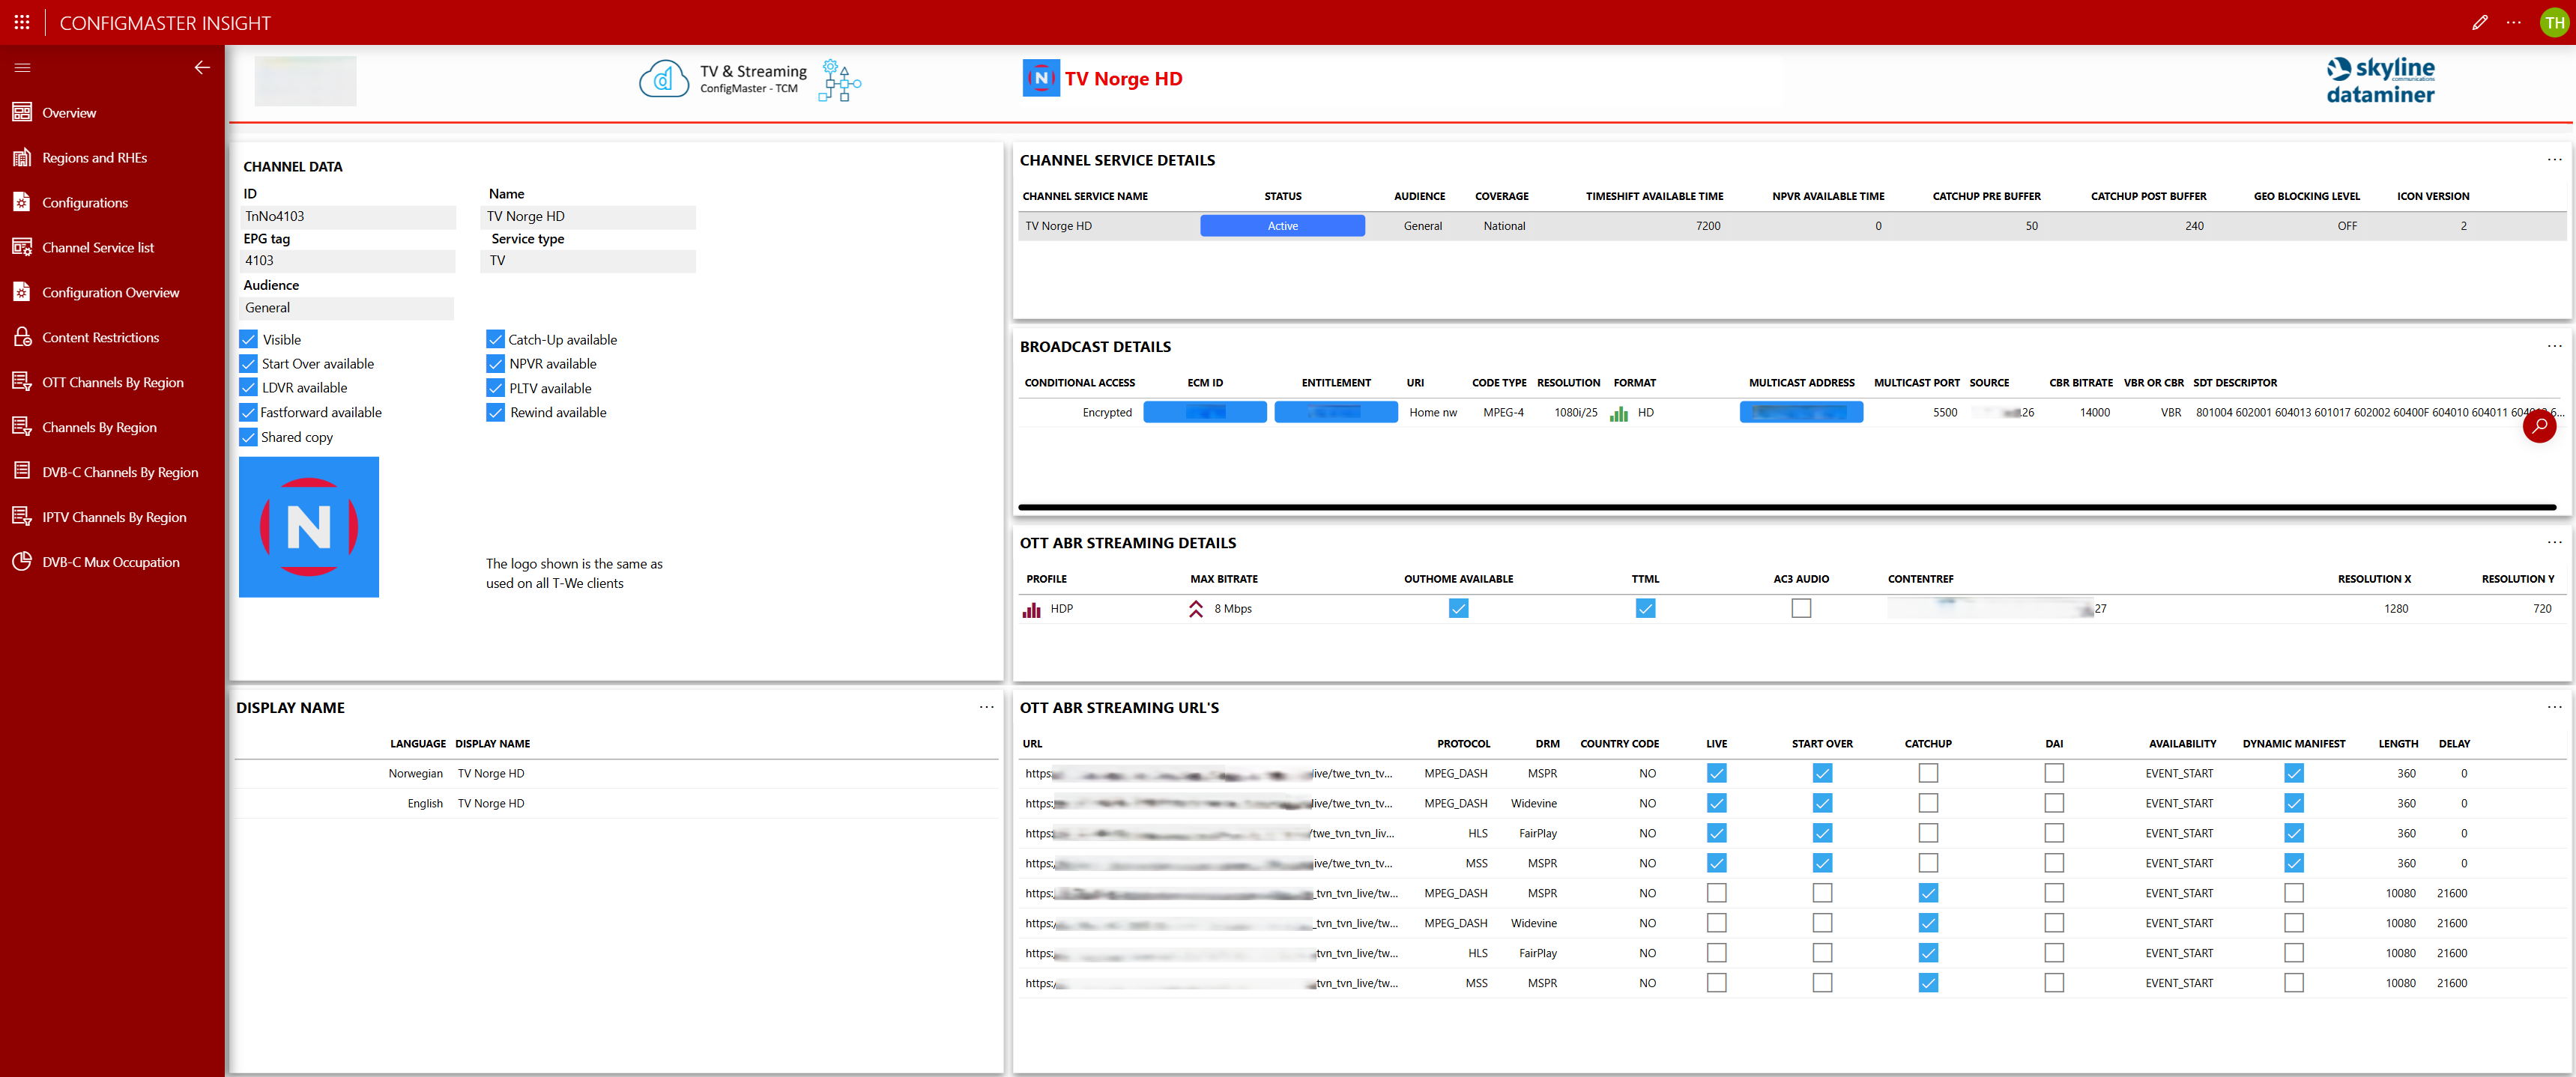Sort by Channel Service Name column header
2576x1077 pixels.
tap(1085, 196)
